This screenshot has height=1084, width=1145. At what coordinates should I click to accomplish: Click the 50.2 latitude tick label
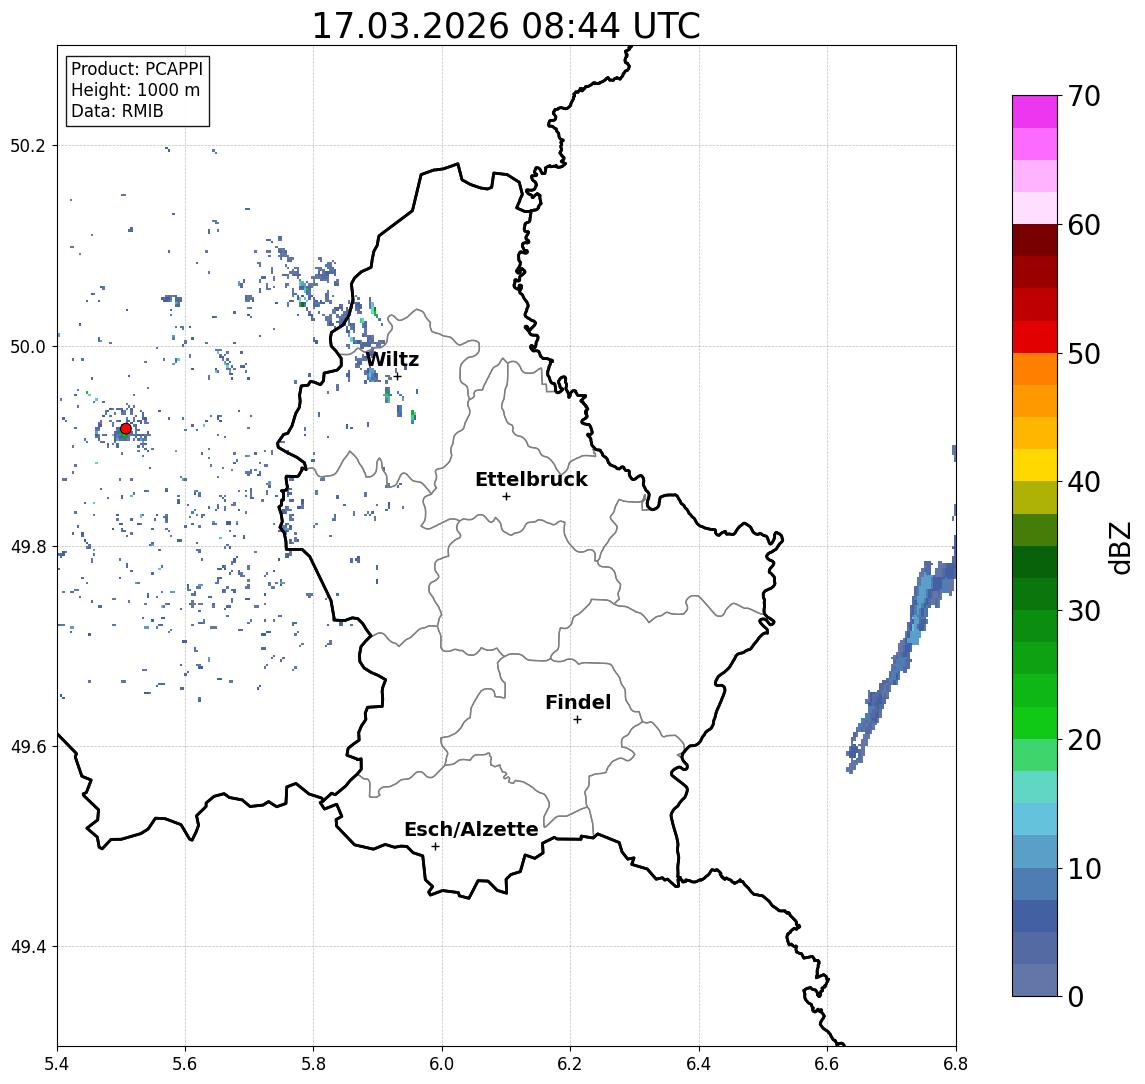tap(27, 145)
